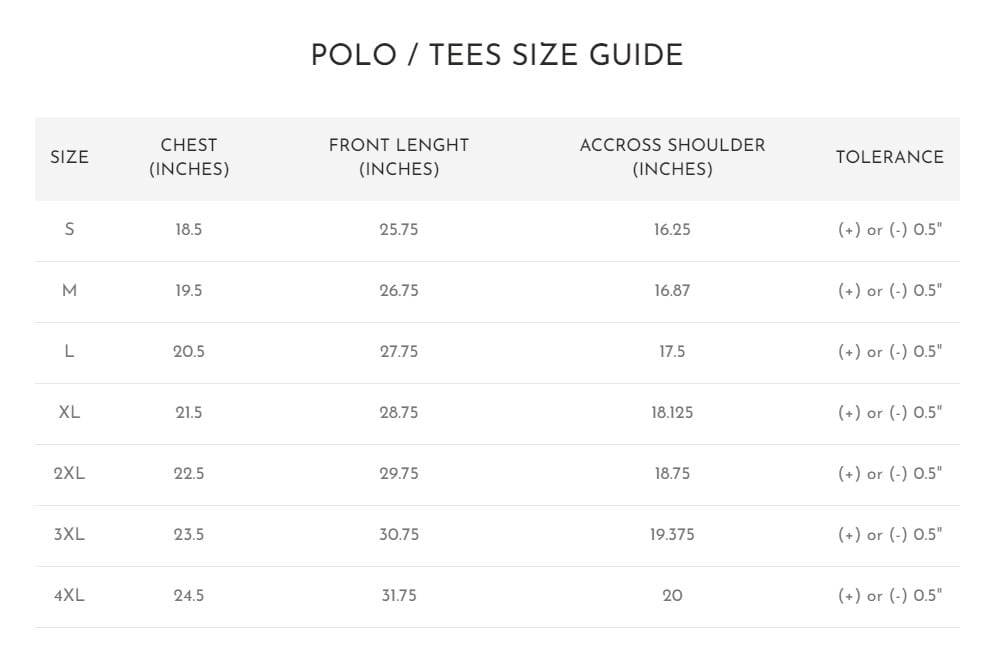Screen dimensions: 987x648
Task: Click shoulder value 19.375 in 3XL row
Action: tap(672, 535)
